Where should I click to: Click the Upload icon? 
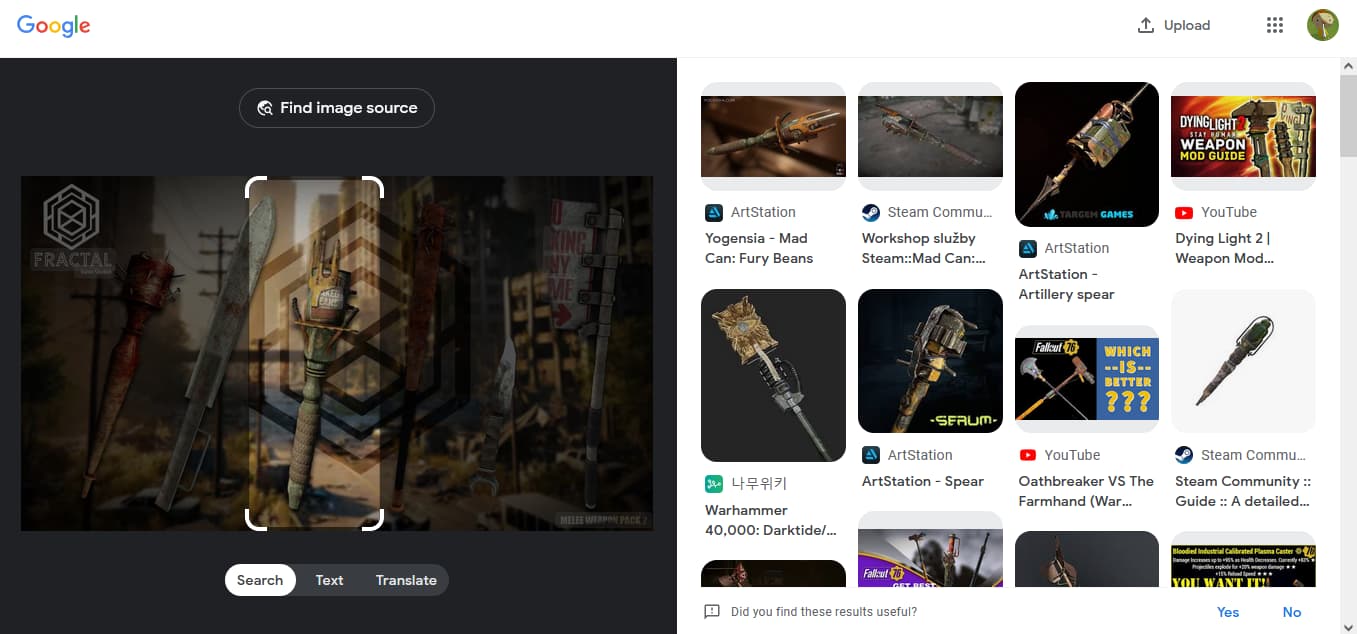1146,24
